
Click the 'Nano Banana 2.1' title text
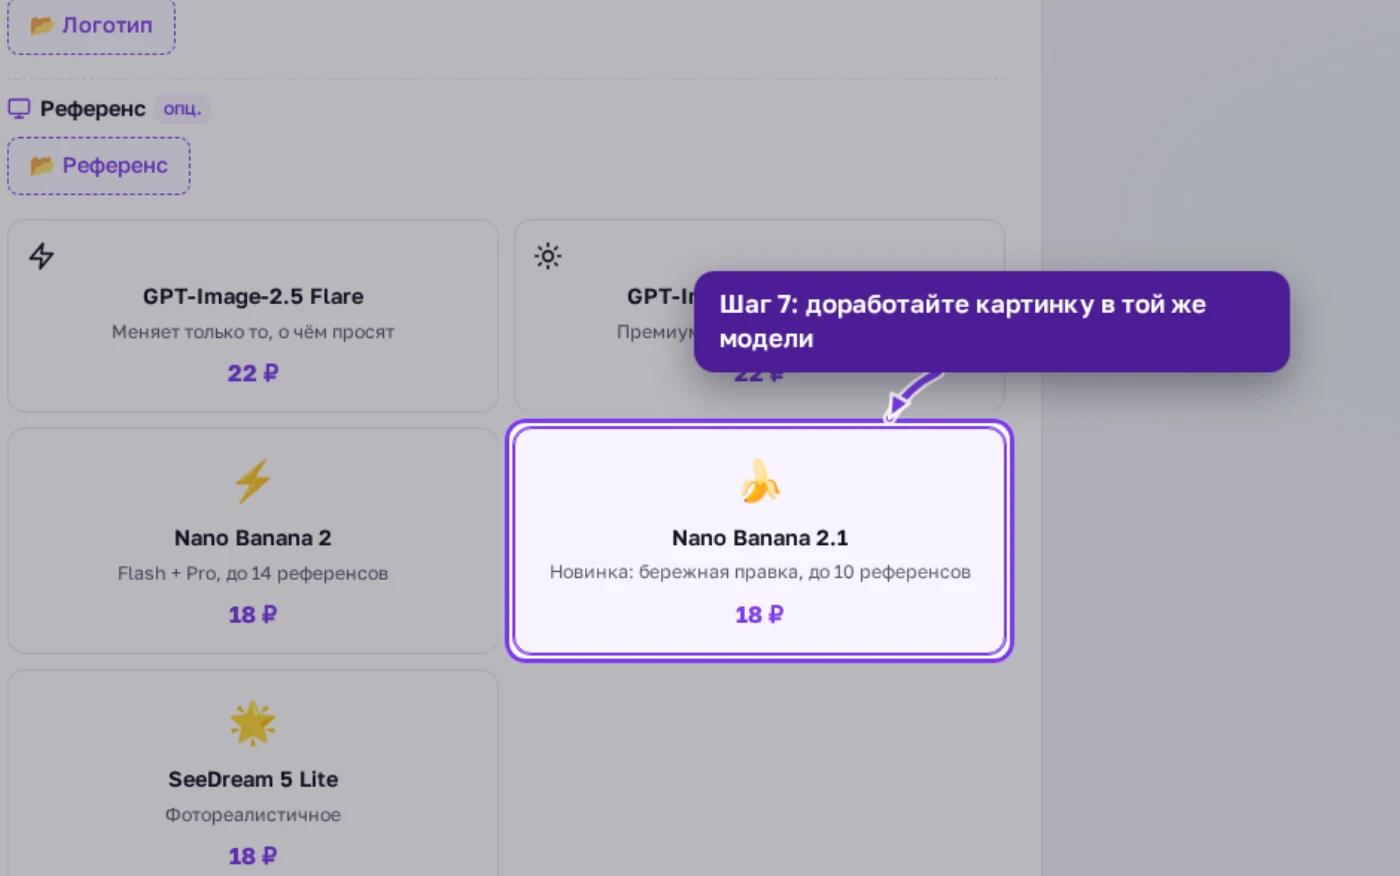(x=760, y=538)
